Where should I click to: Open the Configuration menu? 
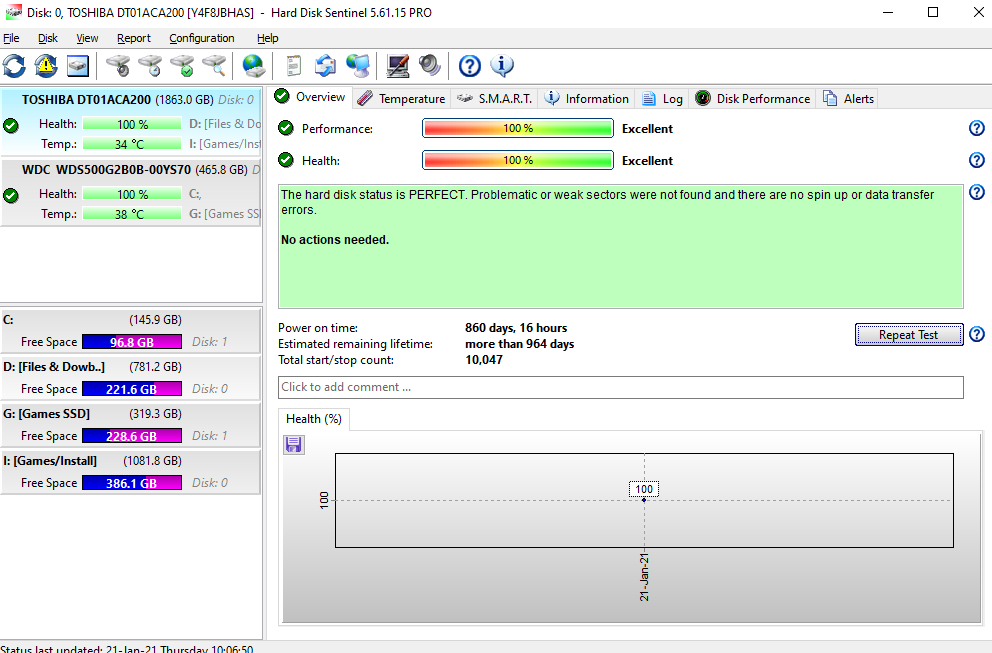coord(202,38)
